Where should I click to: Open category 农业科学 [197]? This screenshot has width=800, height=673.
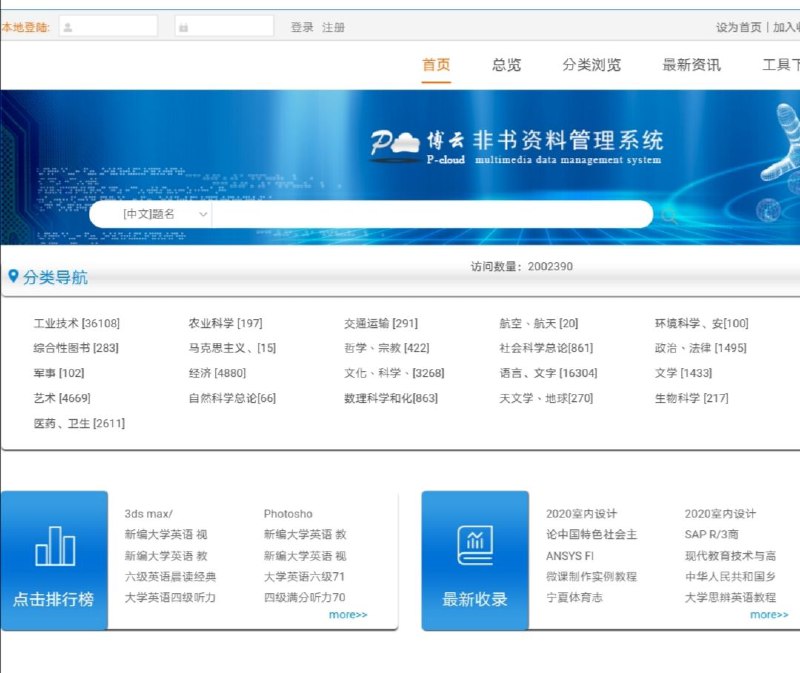coord(226,323)
